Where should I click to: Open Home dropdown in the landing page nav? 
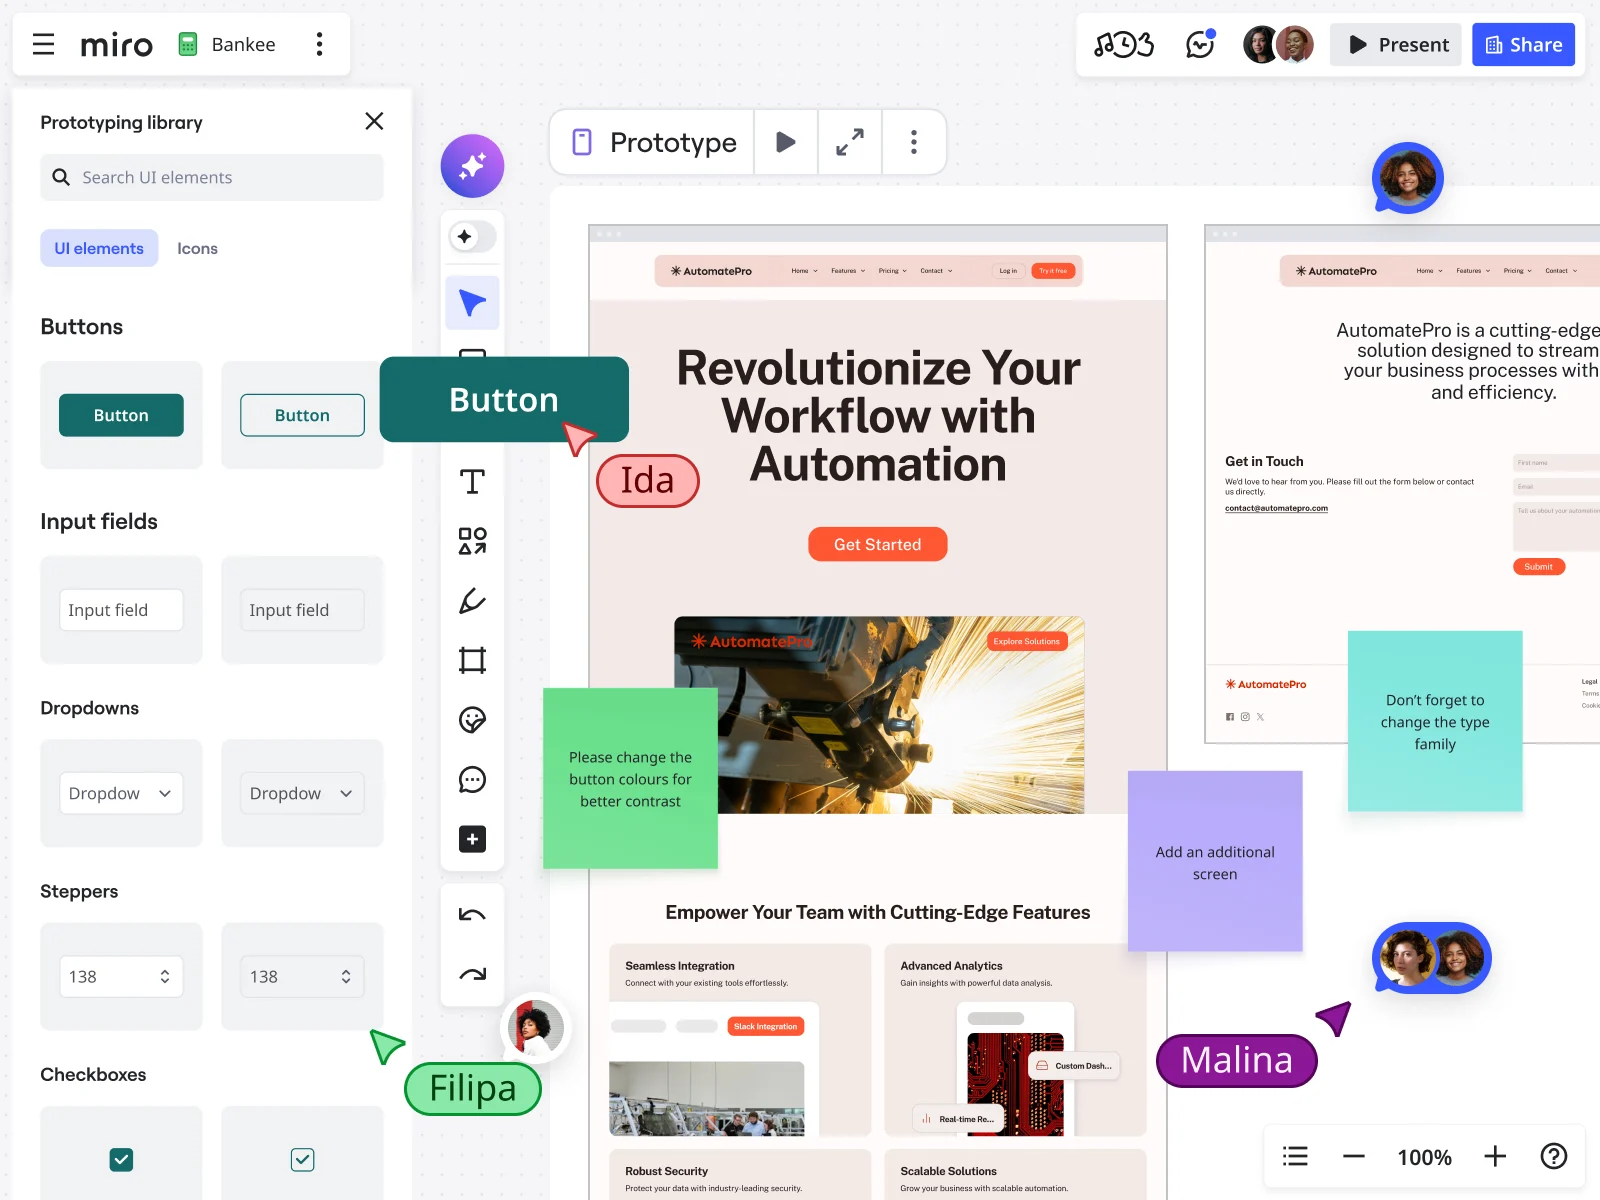tap(805, 271)
